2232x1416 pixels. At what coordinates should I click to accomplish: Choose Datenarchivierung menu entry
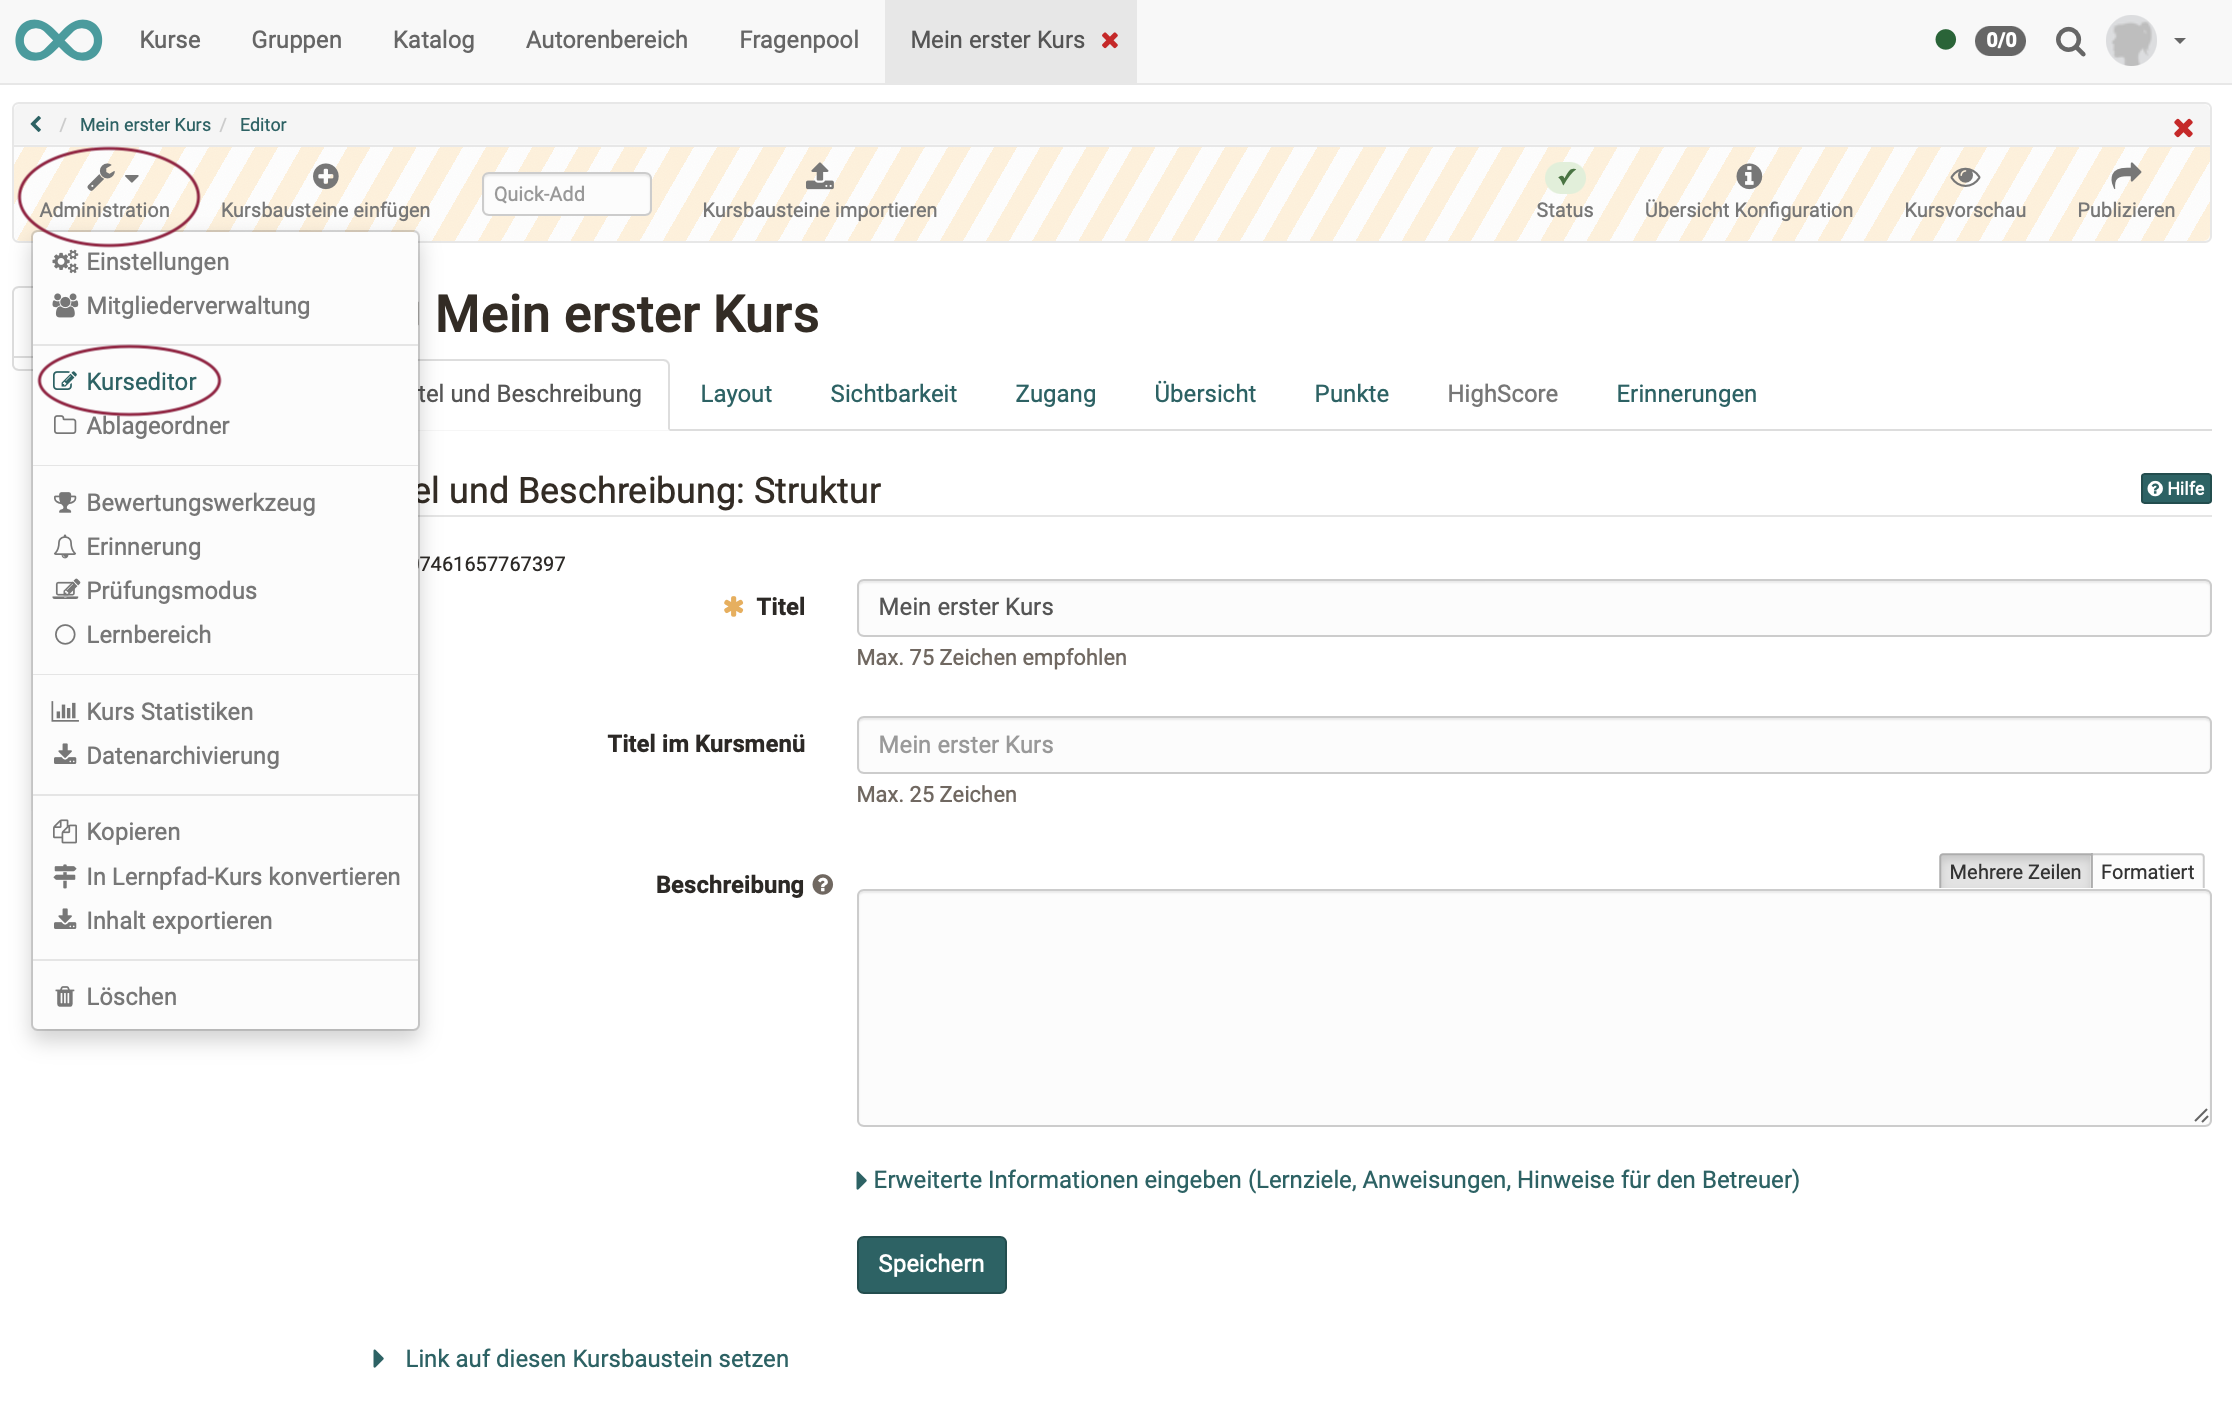click(x=225, y=756)
